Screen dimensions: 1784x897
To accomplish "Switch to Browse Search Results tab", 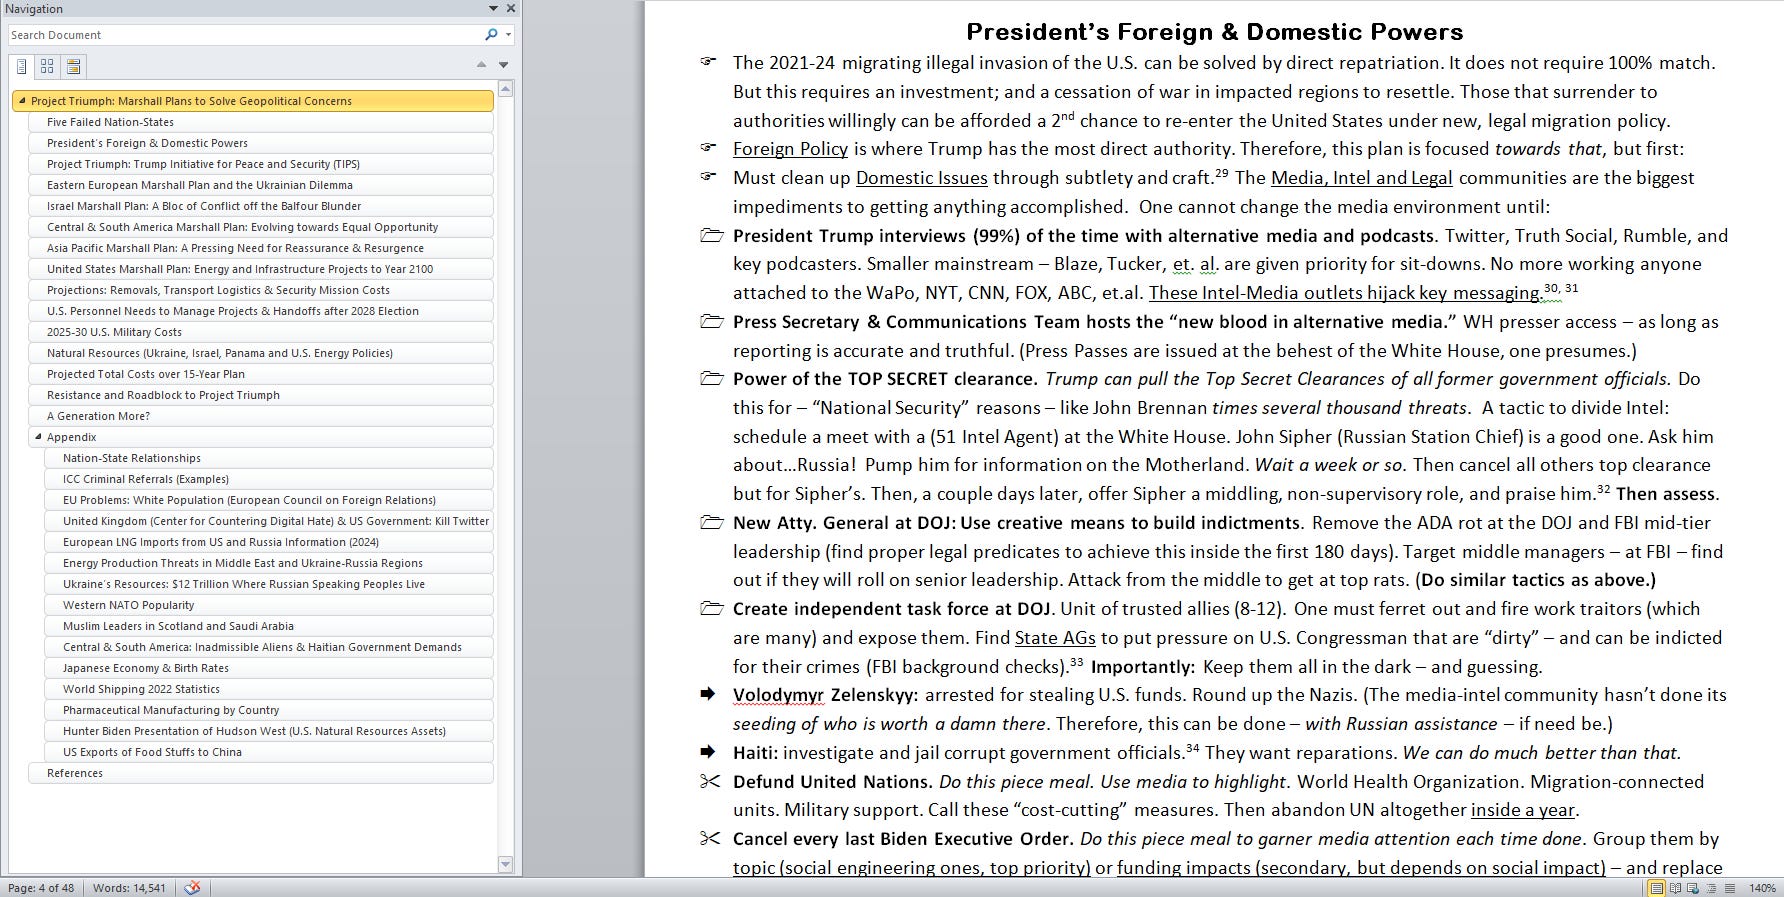I will tap(73, 67).
